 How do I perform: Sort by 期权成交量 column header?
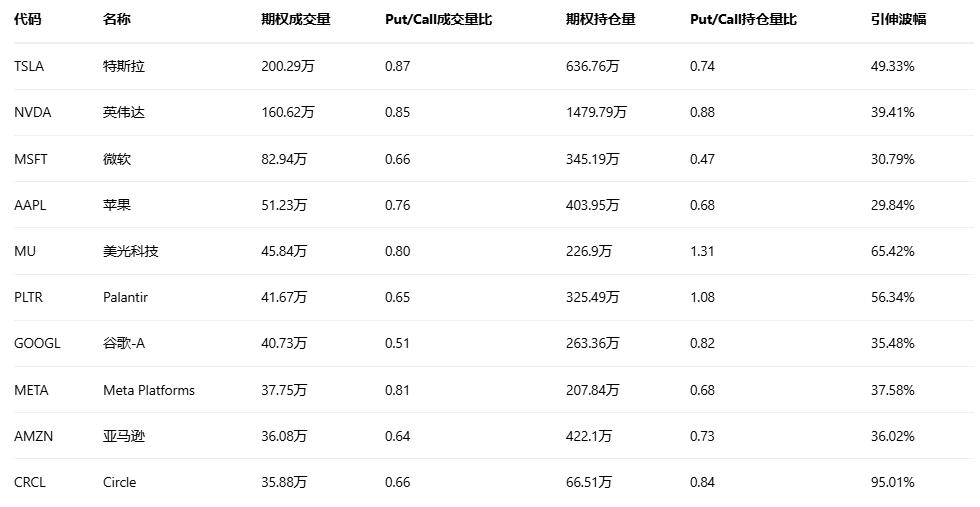(295, 19)
